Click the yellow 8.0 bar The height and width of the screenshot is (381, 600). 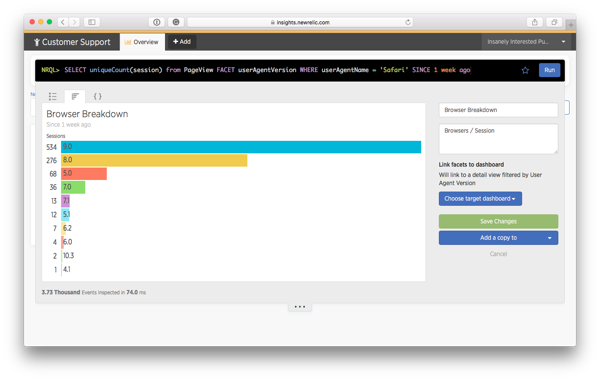click(x=154, y=160)
